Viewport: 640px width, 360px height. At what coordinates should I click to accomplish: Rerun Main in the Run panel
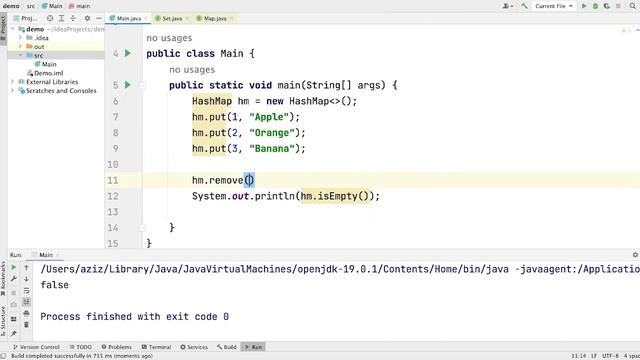tap(13, 267)
